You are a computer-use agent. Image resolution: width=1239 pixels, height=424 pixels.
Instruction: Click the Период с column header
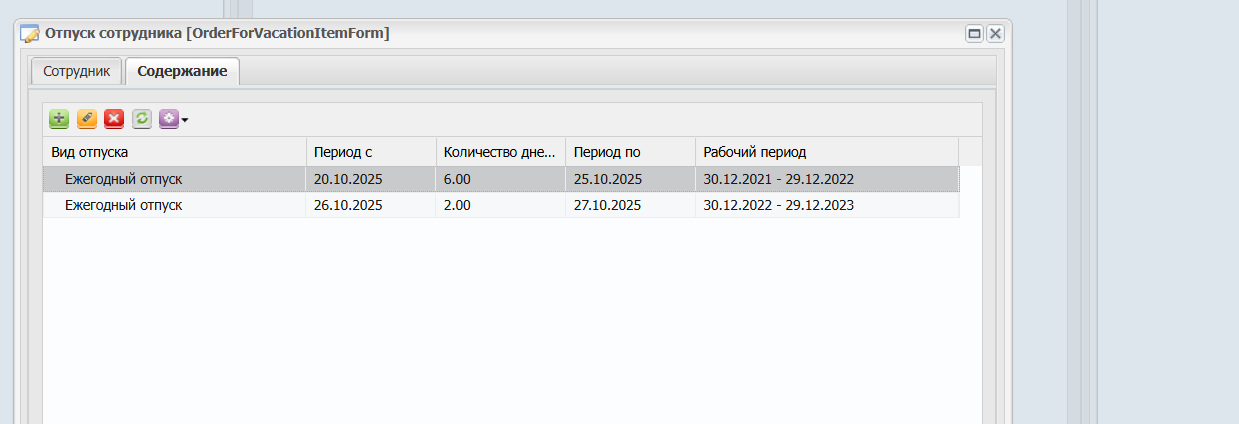[x=370, y=152]
